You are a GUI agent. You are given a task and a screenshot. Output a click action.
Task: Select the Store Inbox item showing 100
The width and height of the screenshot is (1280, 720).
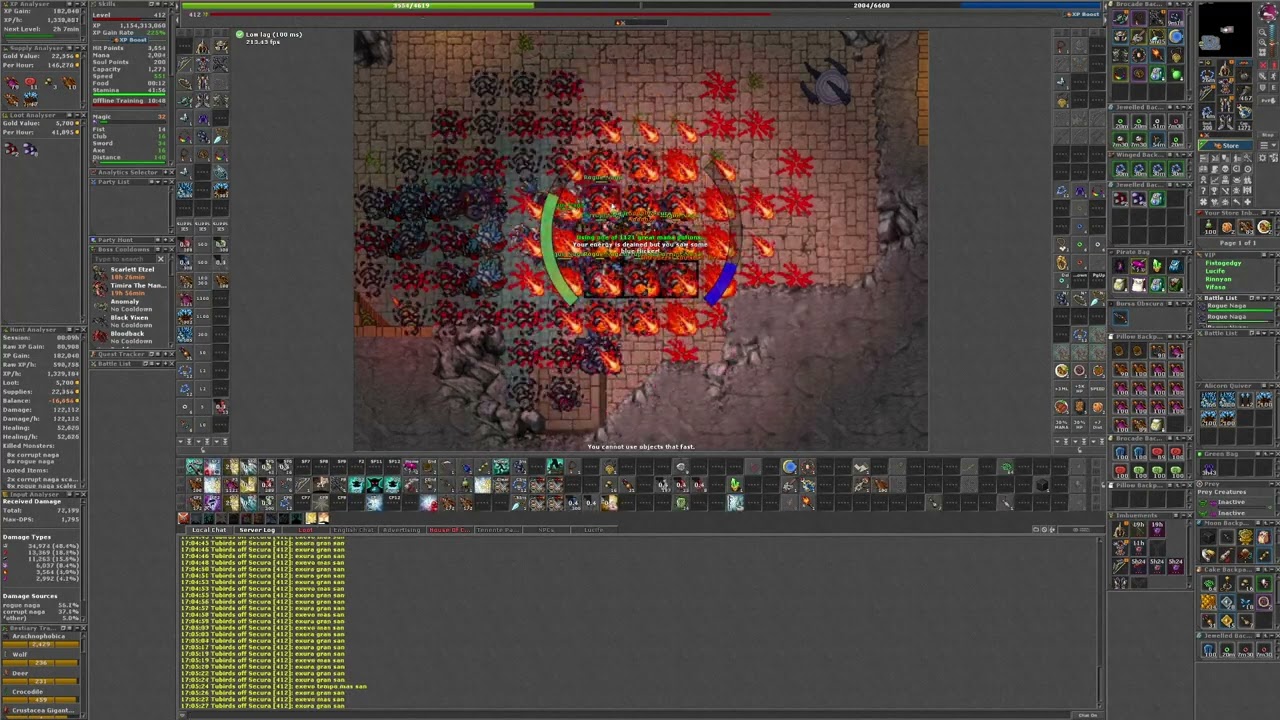click(x=1209, y=227)
